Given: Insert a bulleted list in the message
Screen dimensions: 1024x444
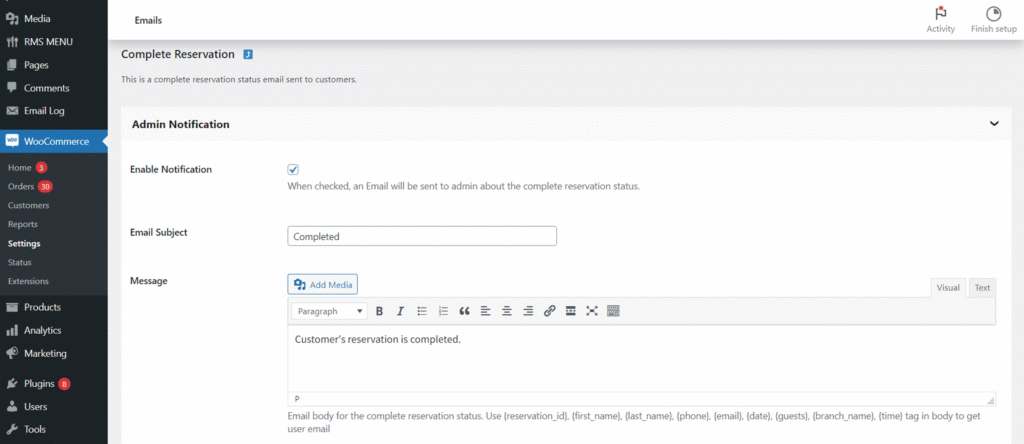Looking at the screenshot, I should click(422, 311).
